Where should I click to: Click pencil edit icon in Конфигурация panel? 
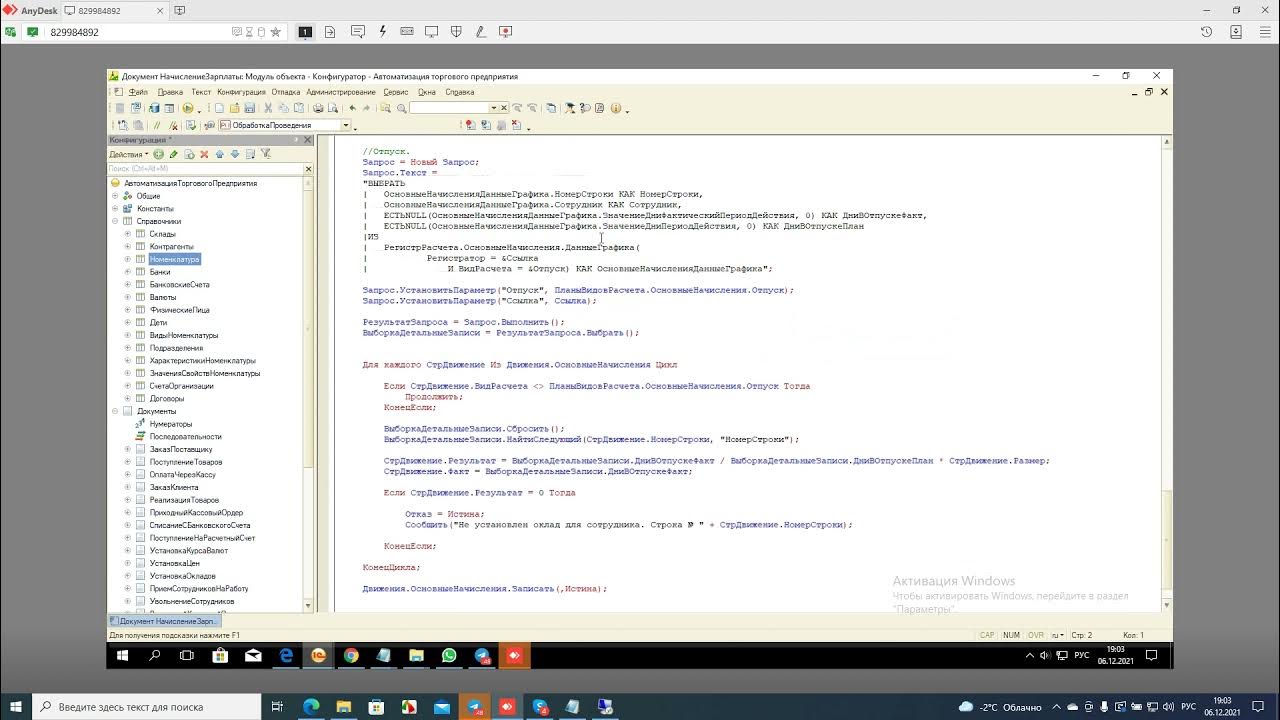tap(173, 154)
